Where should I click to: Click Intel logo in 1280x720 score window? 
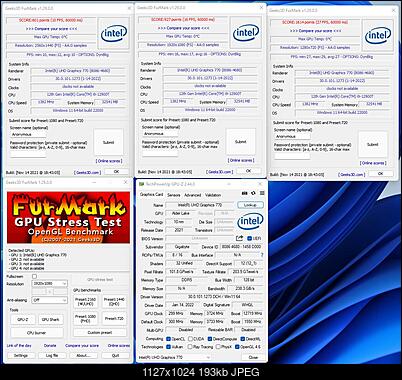pos(378,35)
